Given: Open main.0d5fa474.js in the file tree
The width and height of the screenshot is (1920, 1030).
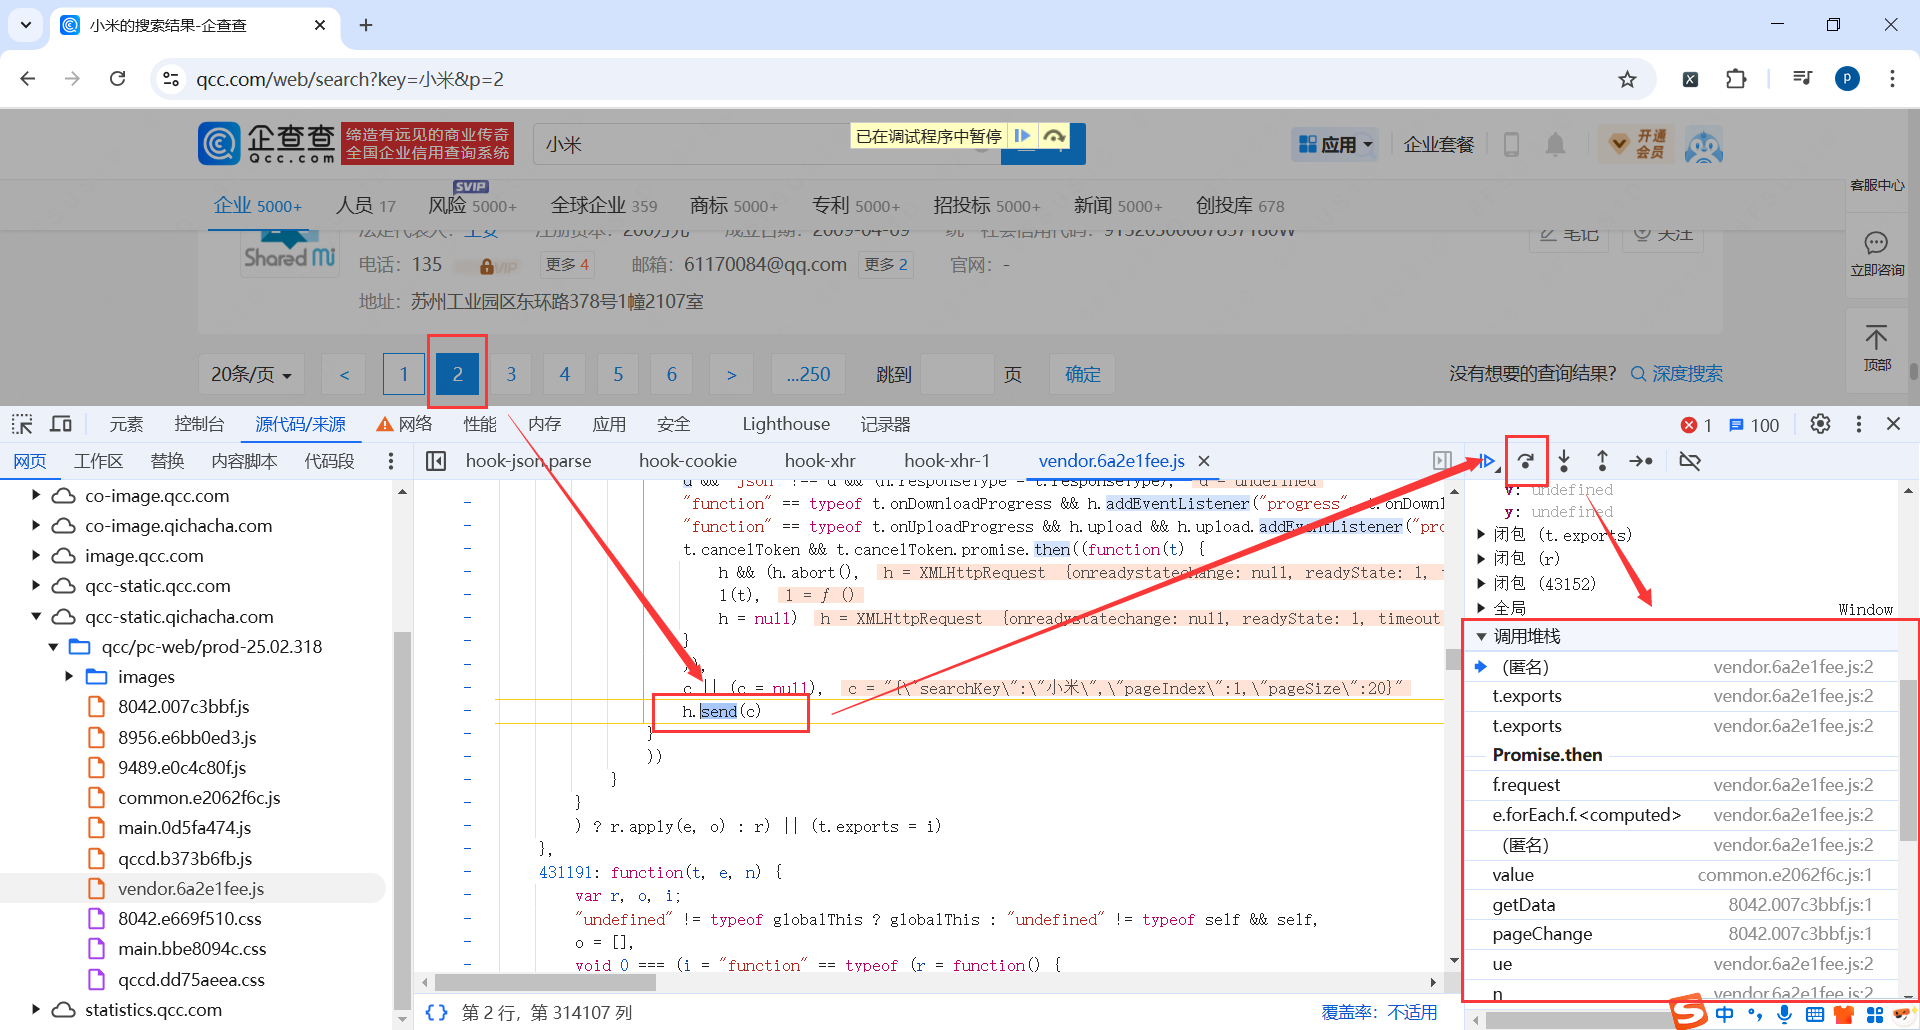Looking at the screenshot, I should coord(184,828).
